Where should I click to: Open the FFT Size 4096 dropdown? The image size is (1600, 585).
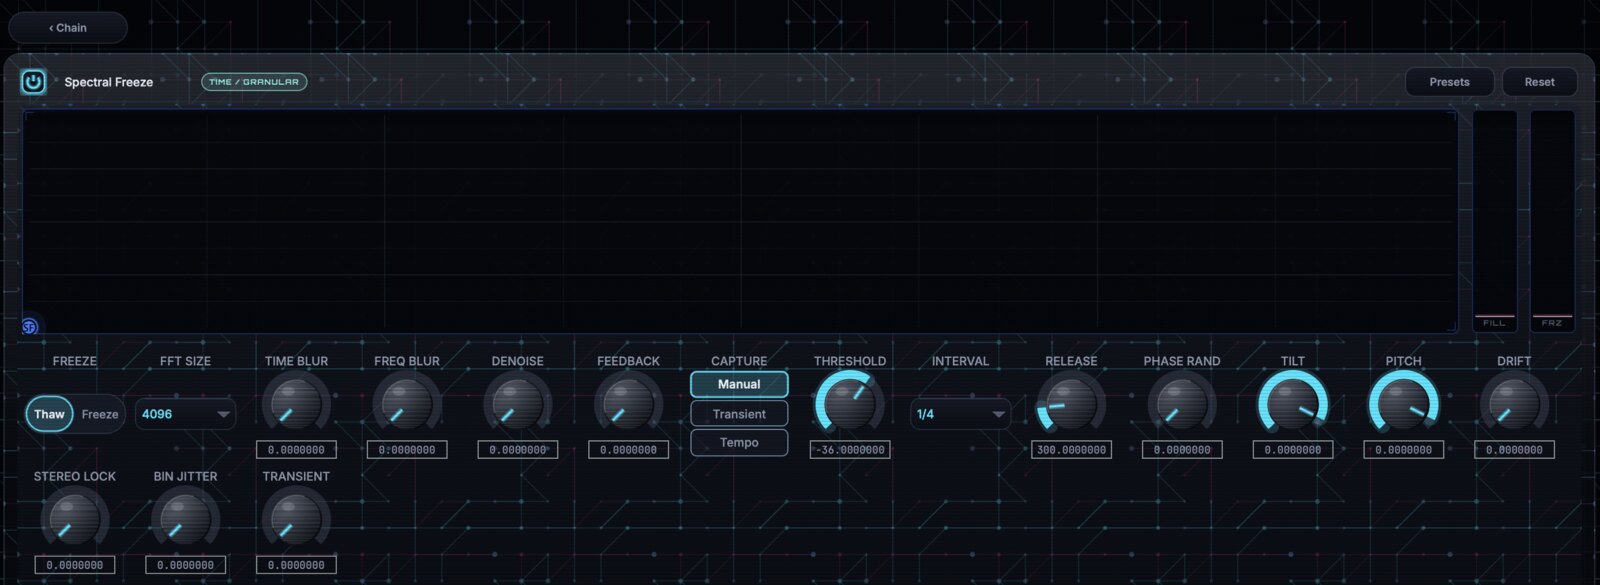185,414
